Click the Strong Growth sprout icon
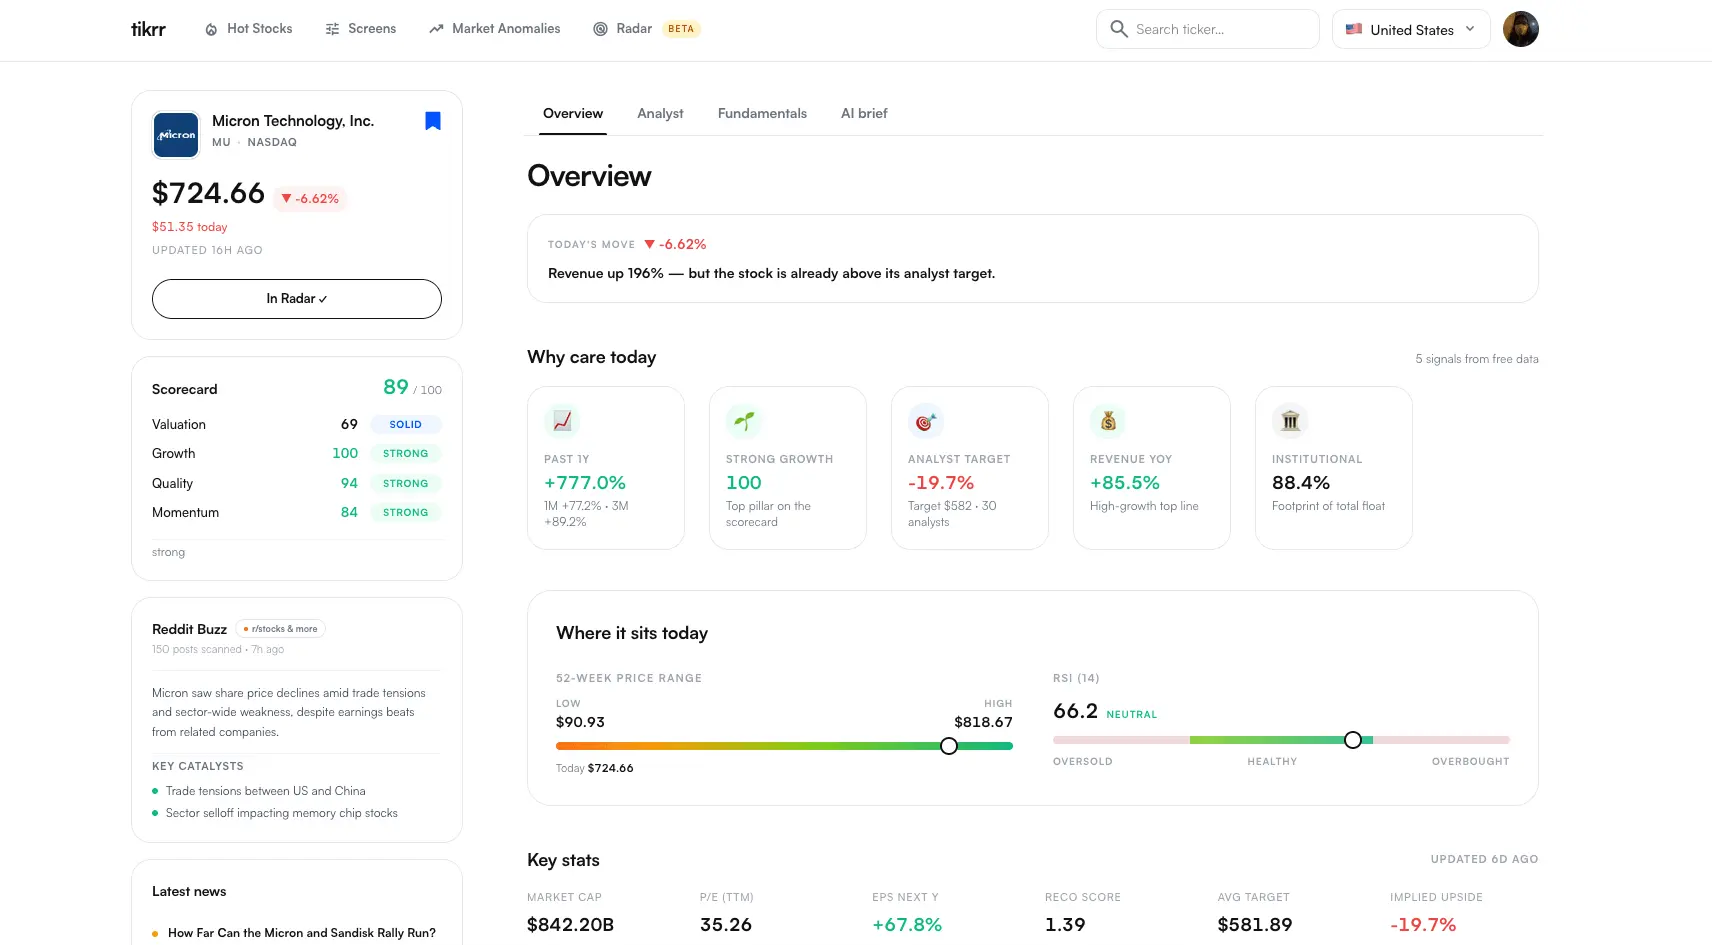1712x945 pixels. [x=744, y=421]
